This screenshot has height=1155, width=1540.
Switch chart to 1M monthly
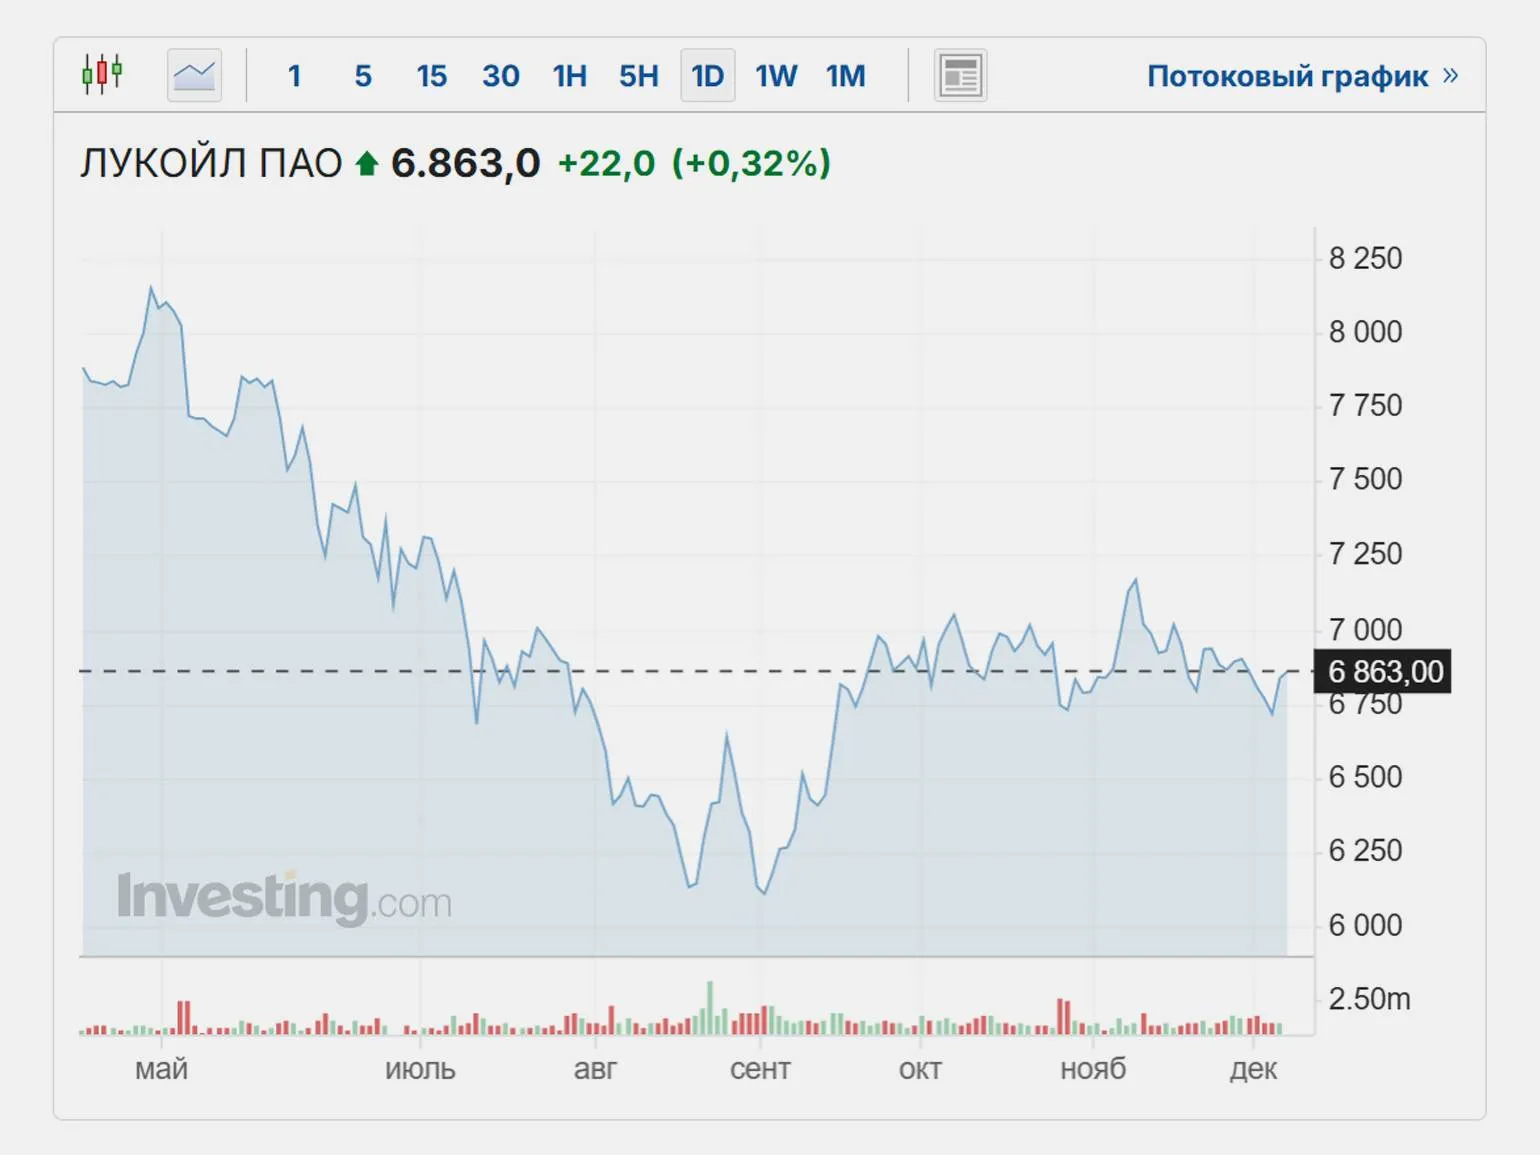click(845, 76)
